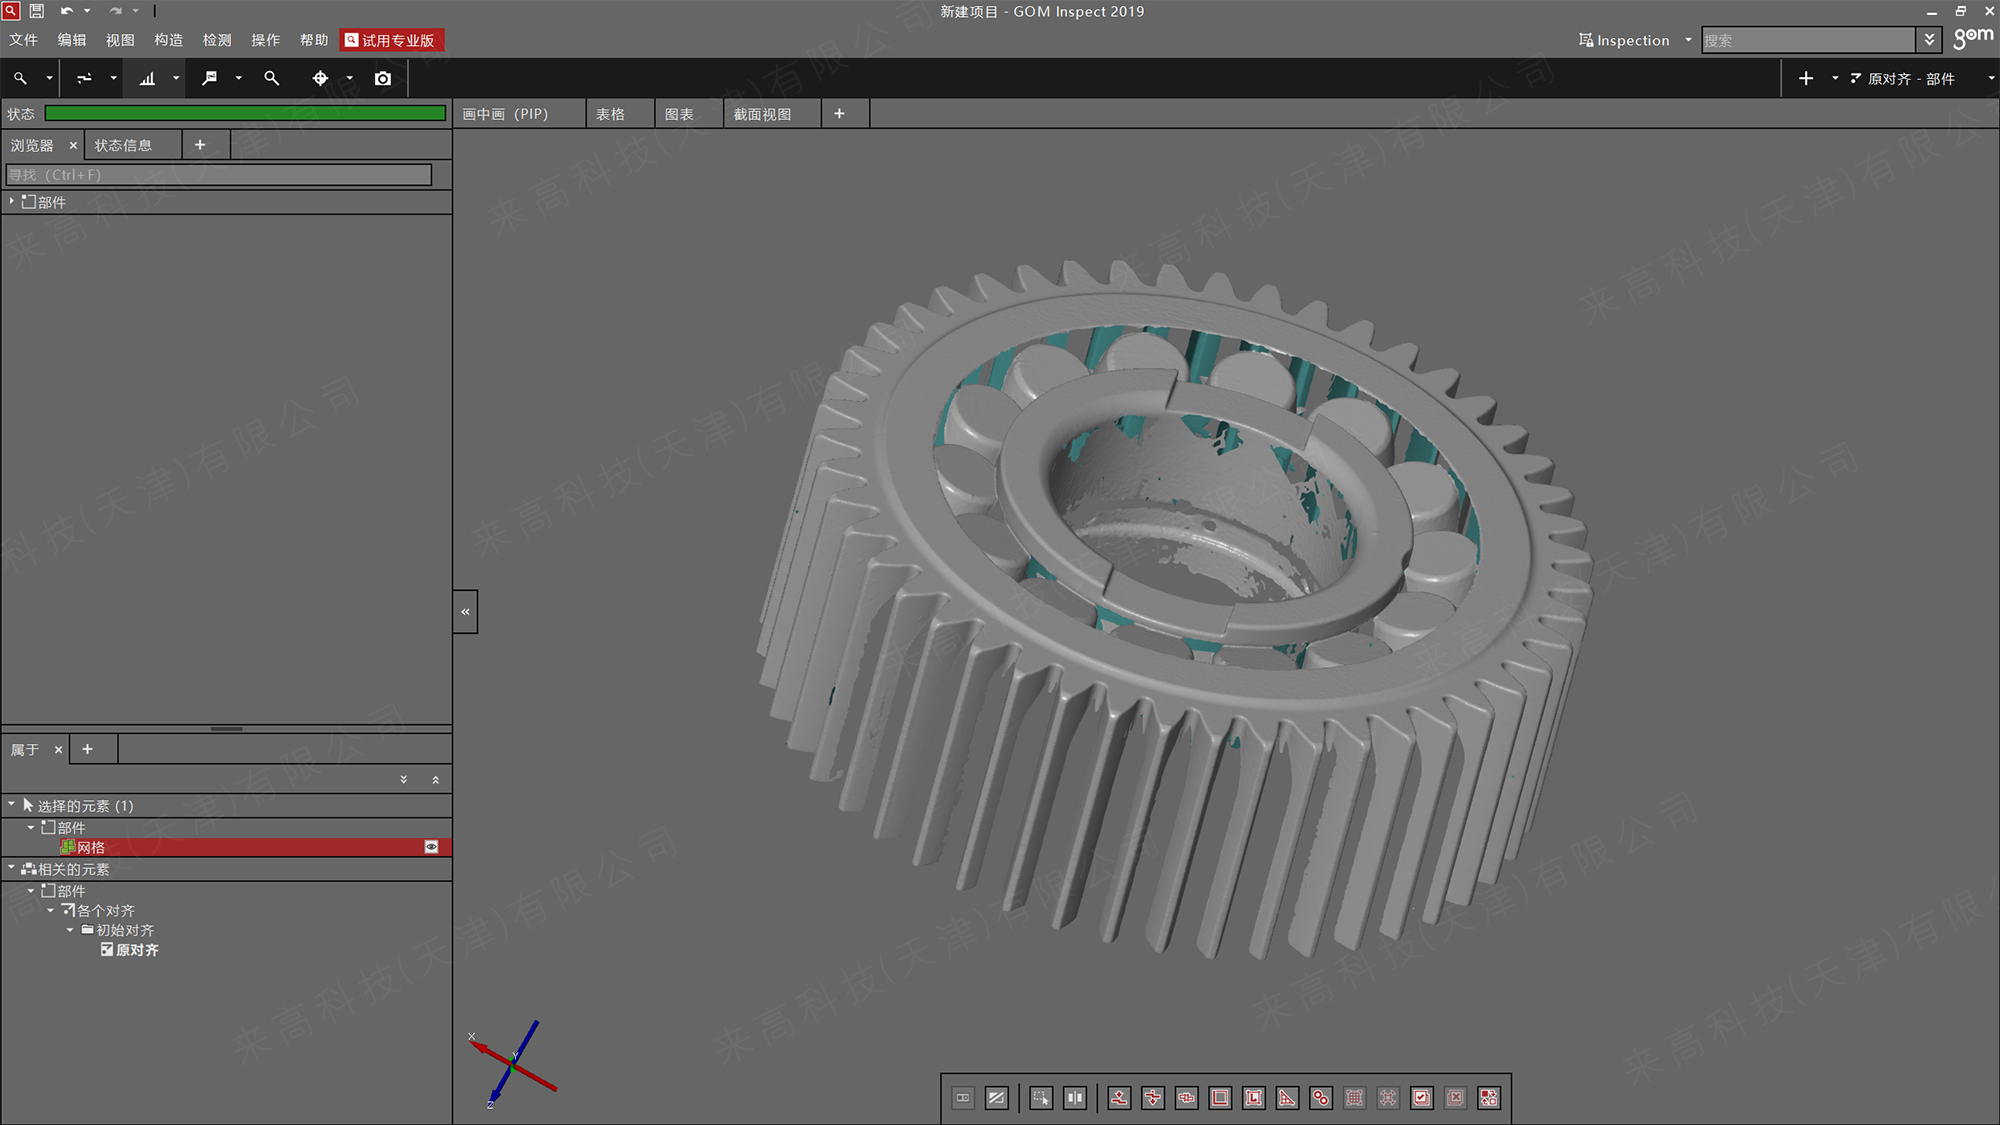Click the green 状态 progress bar
2000x1125 pixels.
pyautogui.click(x=245, y=114)
